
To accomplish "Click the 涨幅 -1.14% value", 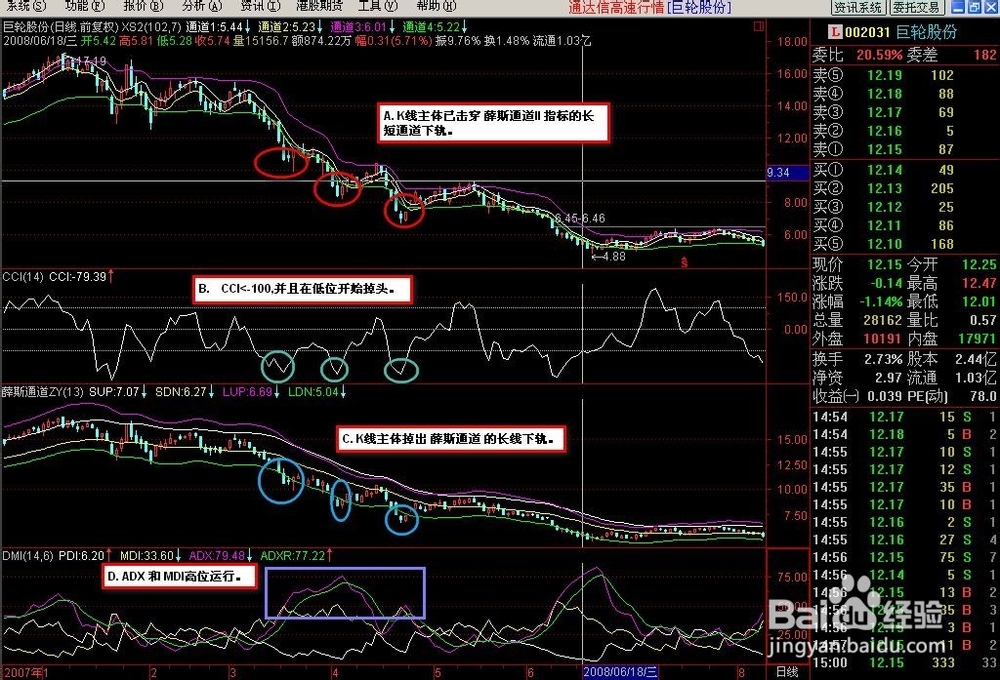I will tap(881, 302).
